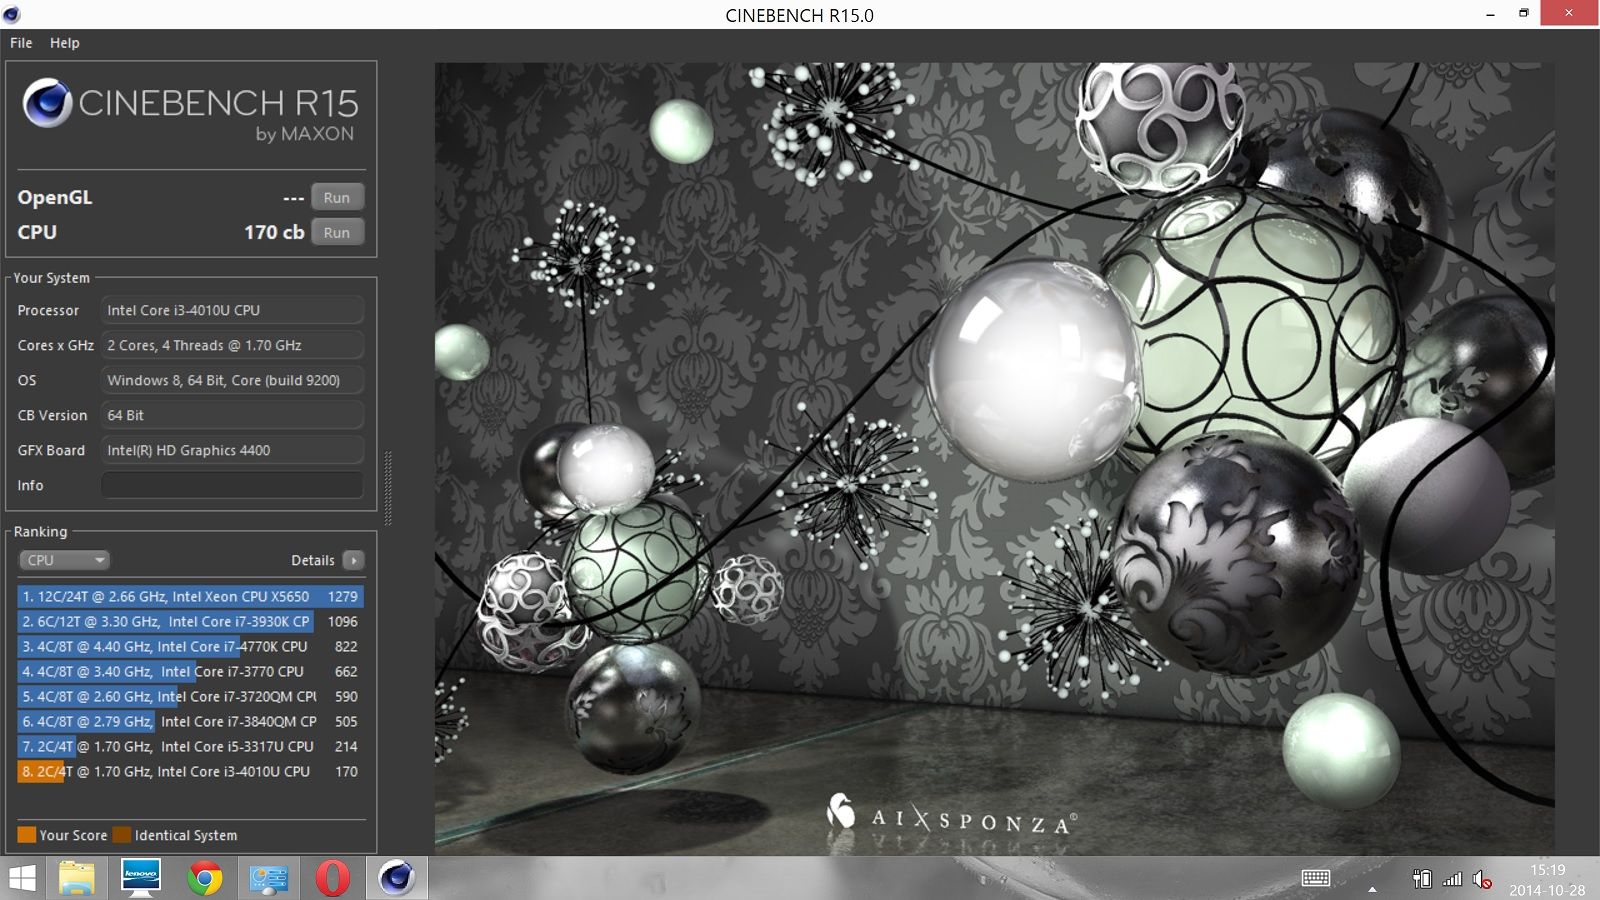The height and width of the screenshot is (900, 1600).
Task: Click the rendered scene image
Action: tap(994, 458)
